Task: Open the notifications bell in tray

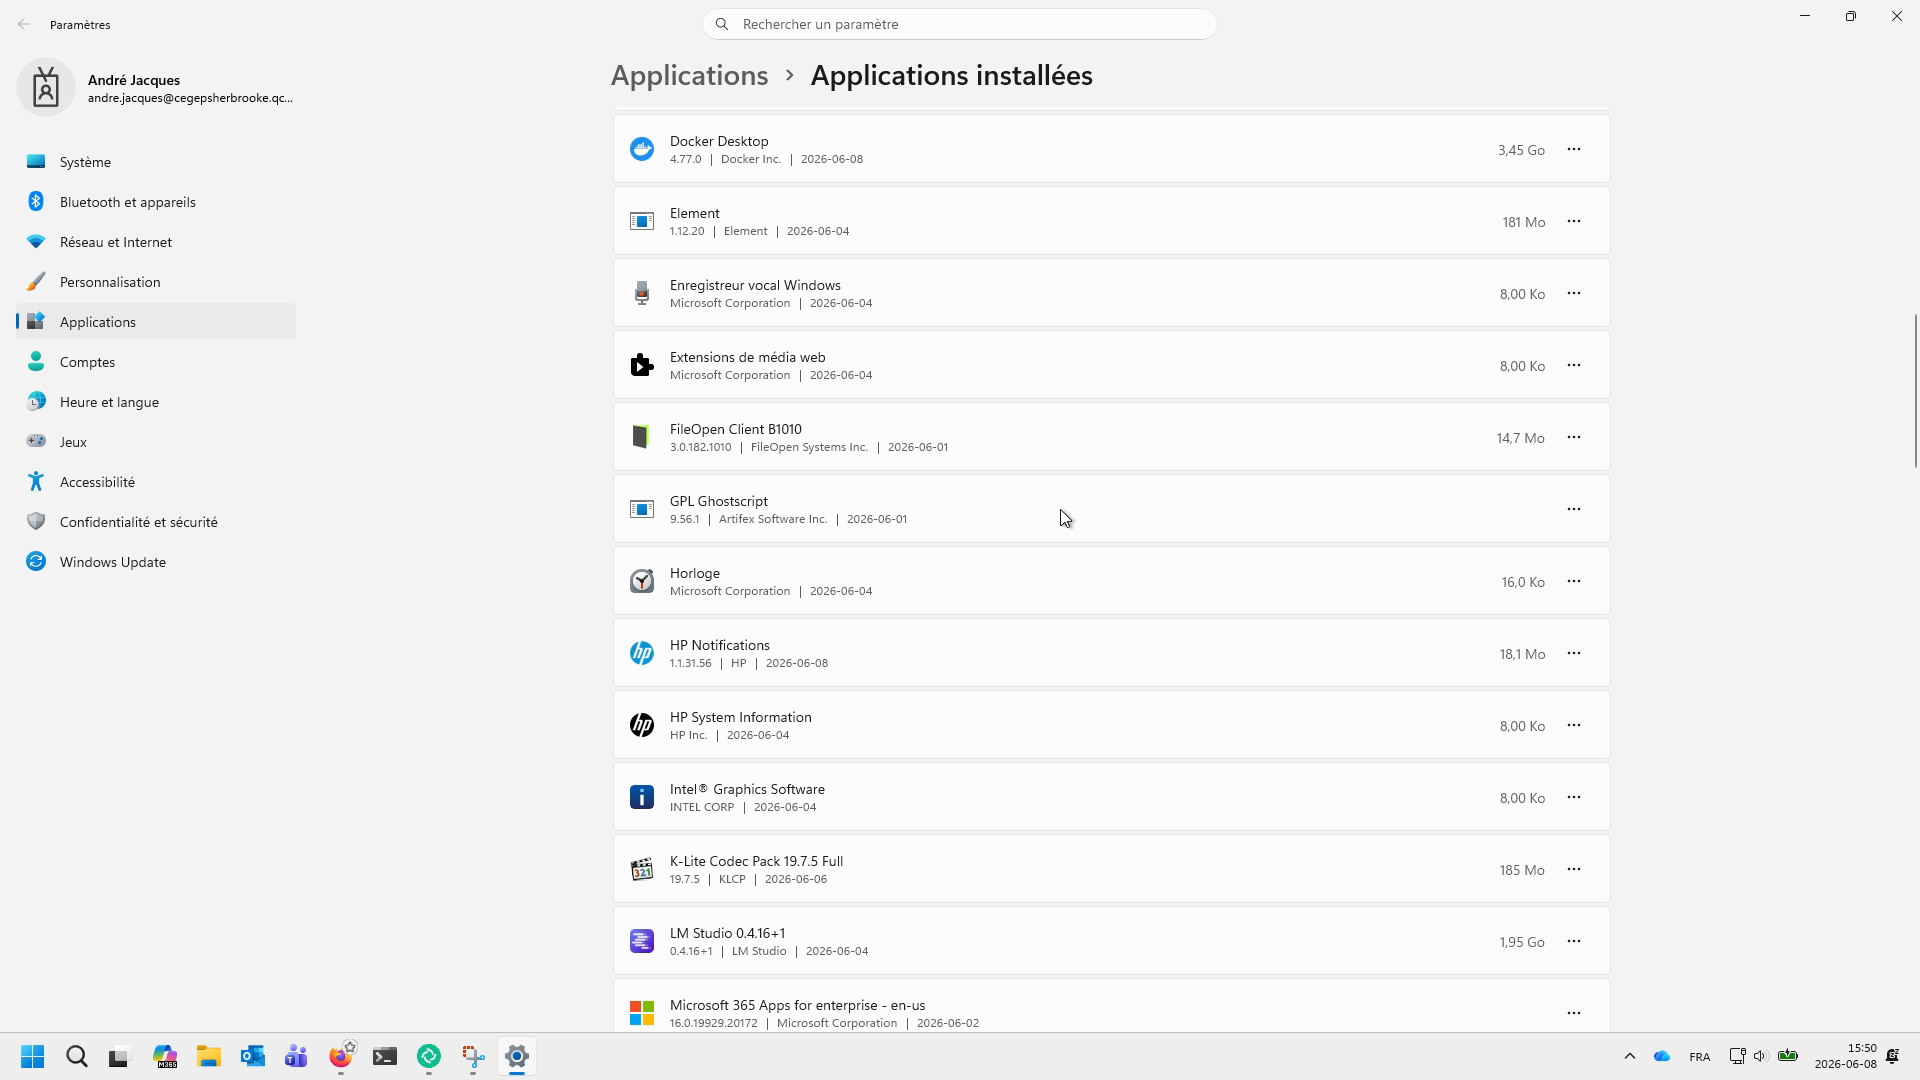Action: pos(1892,1057)
